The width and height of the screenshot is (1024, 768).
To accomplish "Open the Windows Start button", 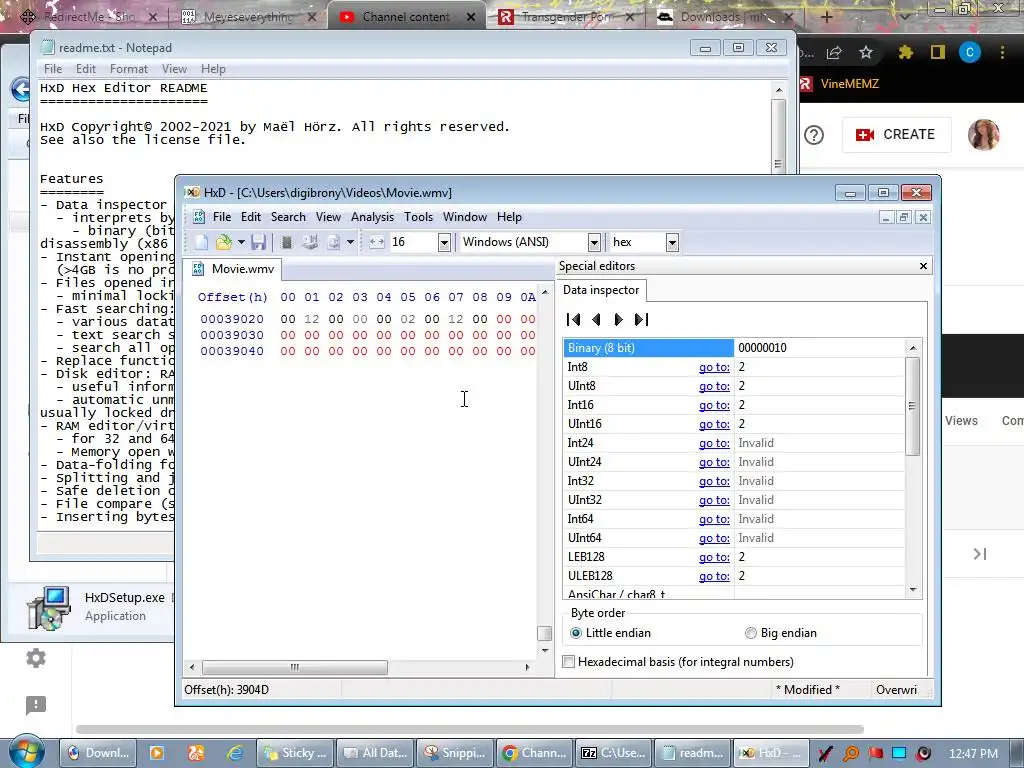I will tap(26, 751).
